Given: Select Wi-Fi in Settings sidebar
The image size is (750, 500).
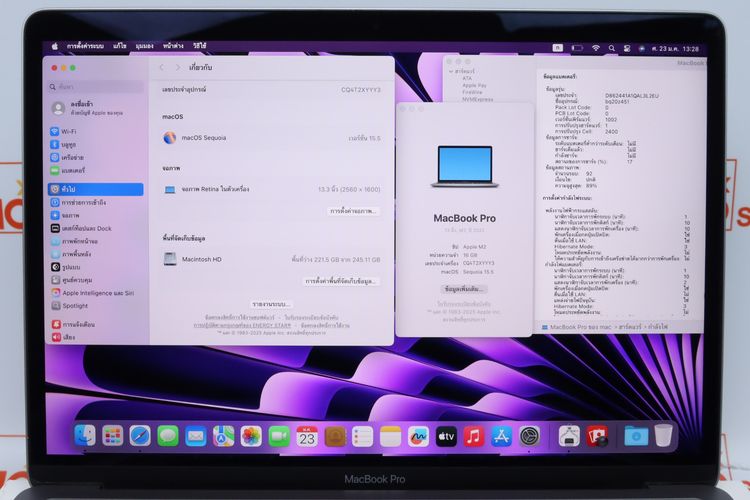Looking at the screenshot, I should (96, 131).
